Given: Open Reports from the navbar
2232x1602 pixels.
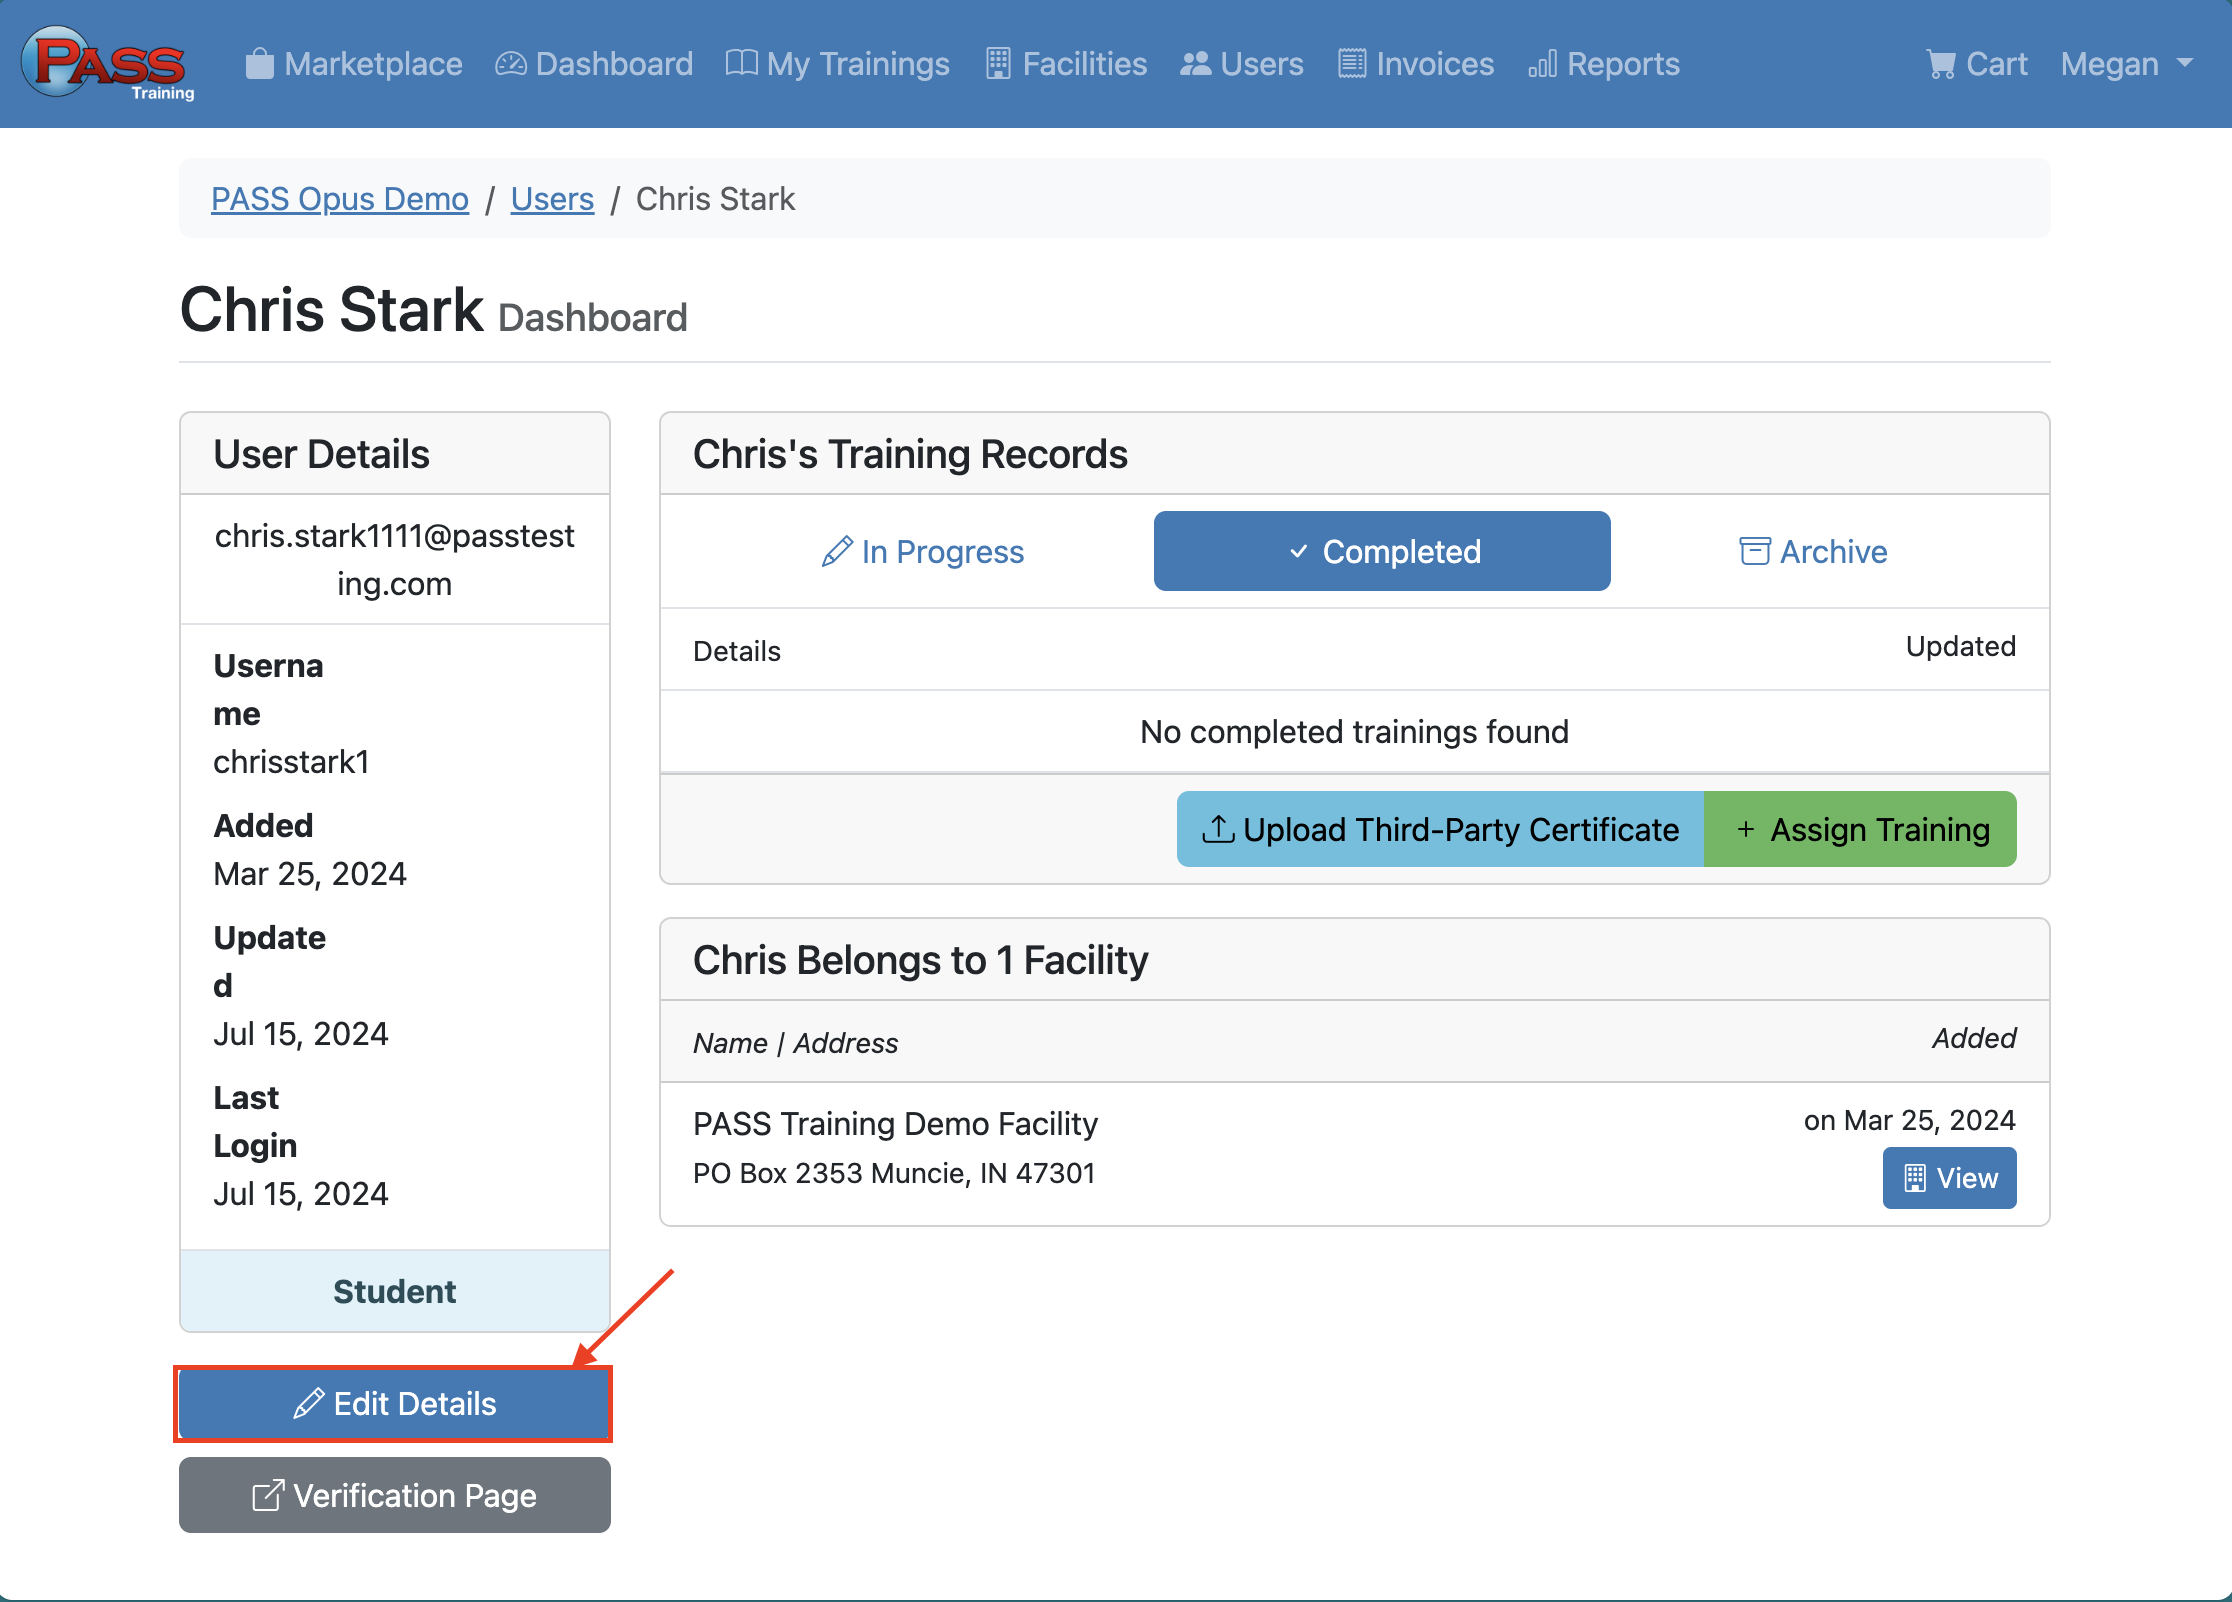Looking at the screenshot, I should pyautogui.click(x=1604, y=64).
